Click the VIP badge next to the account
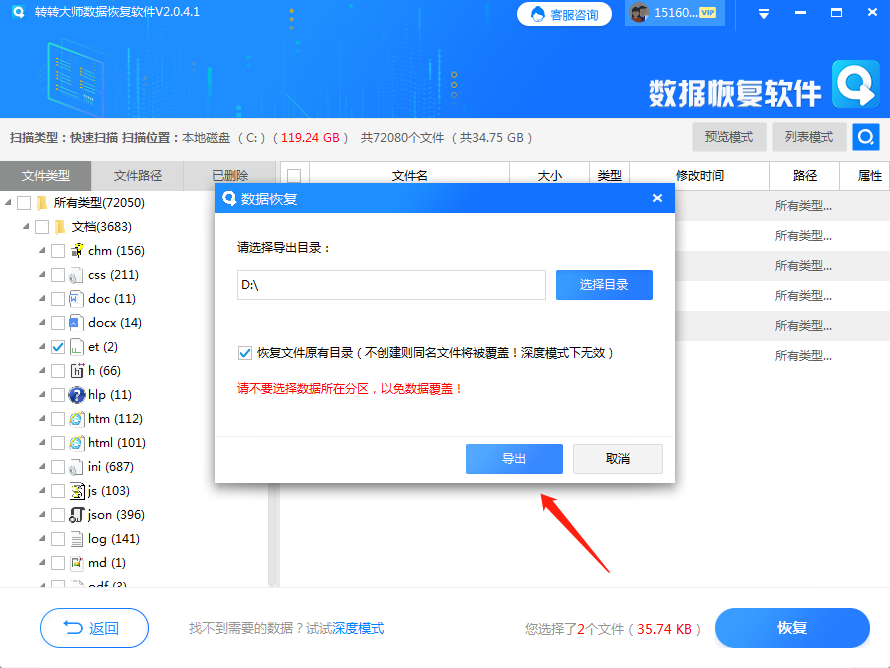Viewport: 890px width, 668px height. [707, 13]
